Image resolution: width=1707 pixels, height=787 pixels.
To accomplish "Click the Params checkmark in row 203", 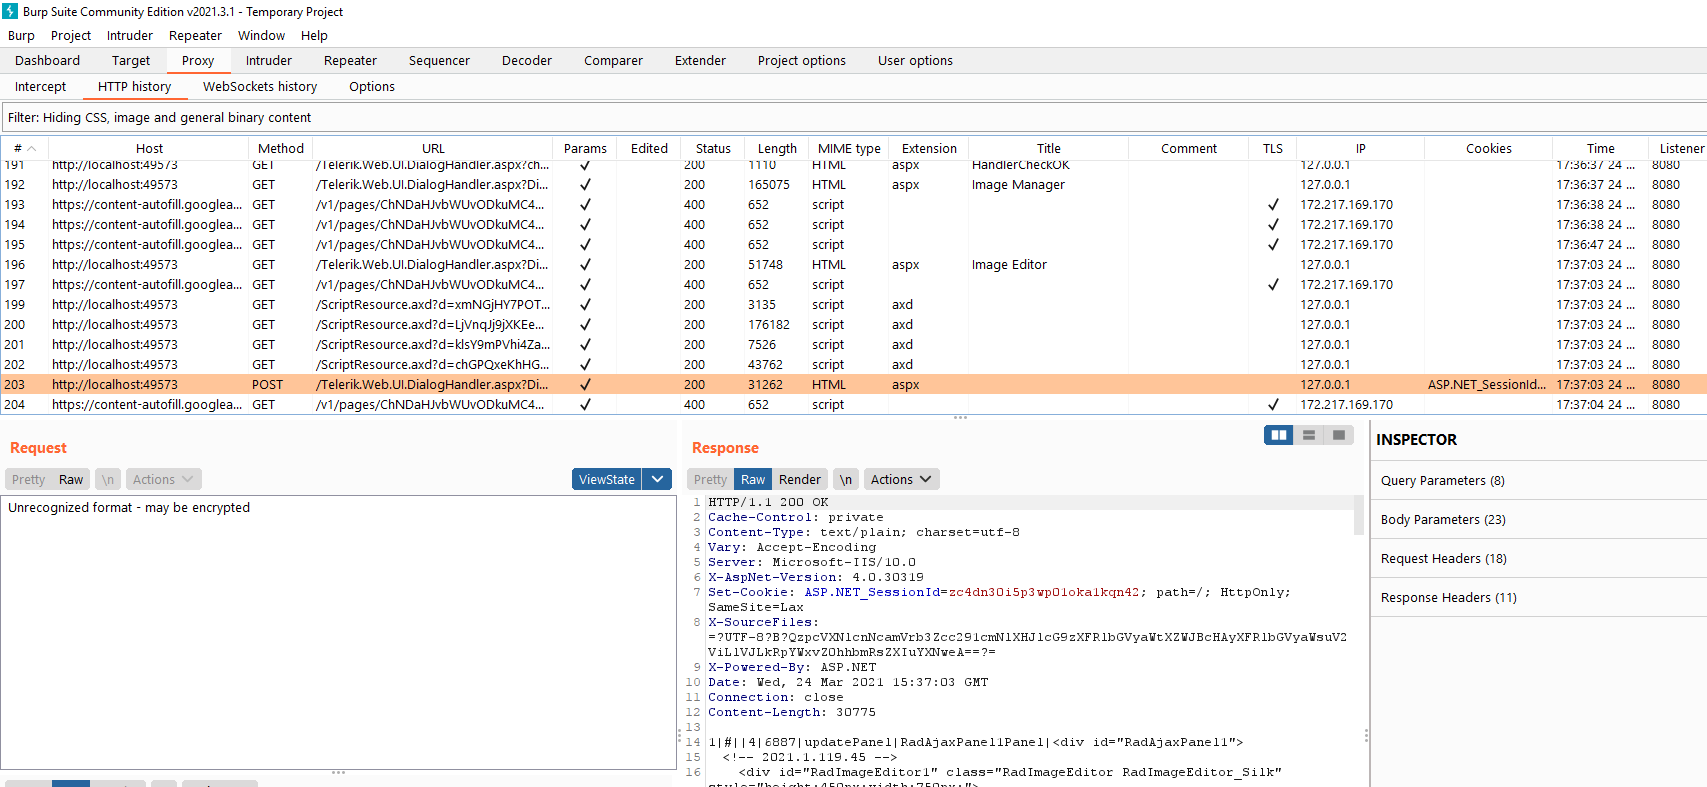I will pos(585,385).
